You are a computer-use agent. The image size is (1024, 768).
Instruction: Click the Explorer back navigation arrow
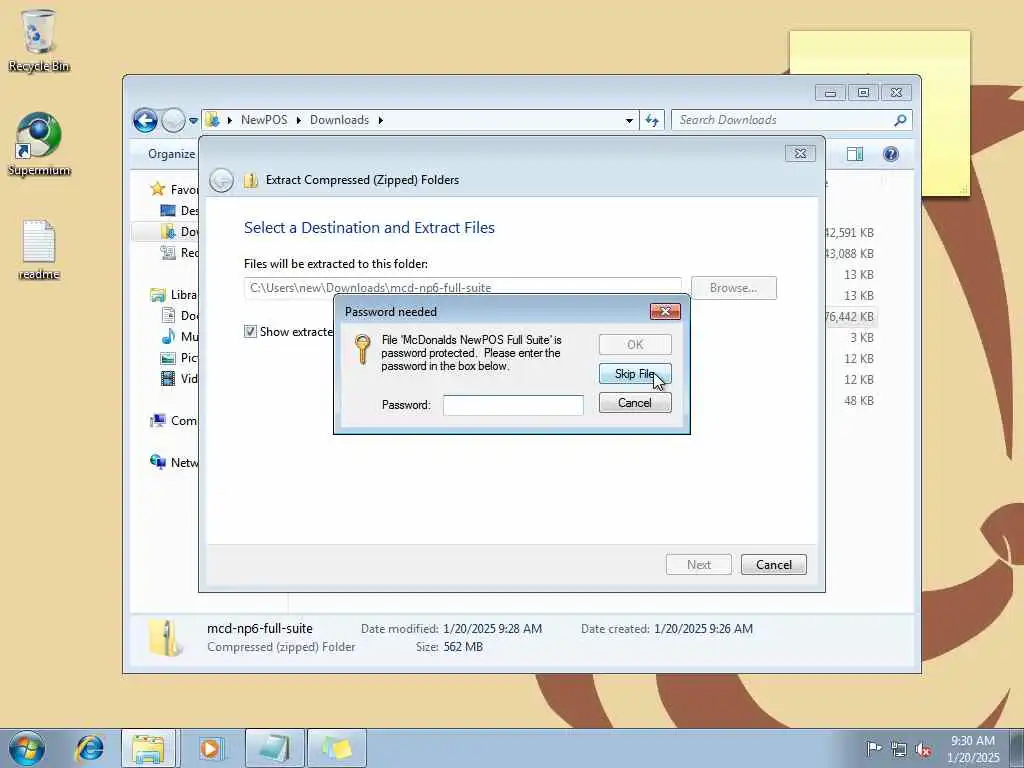click(145, 120)
